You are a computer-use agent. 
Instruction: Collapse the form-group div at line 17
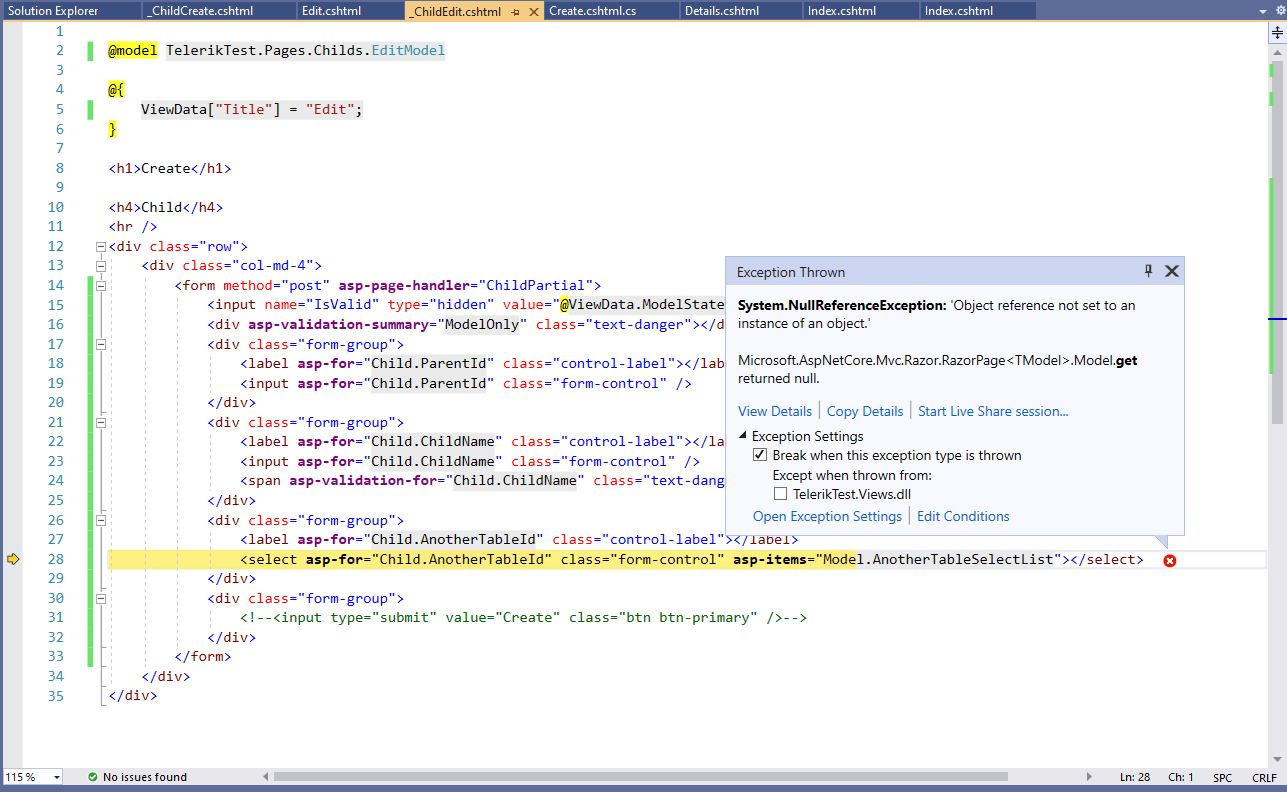pyautogui.click(x=101, y=344)
